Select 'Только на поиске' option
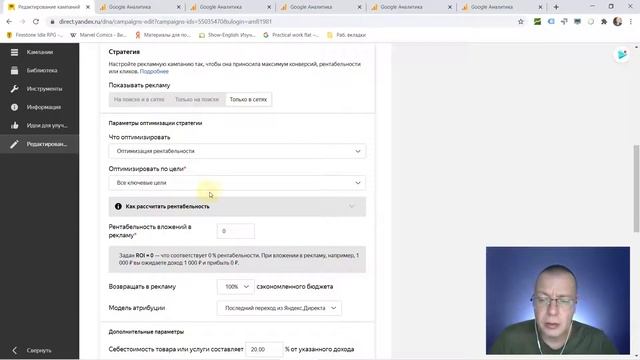Image resolution: width=640 pixels, height=360 pixels. 197,99
